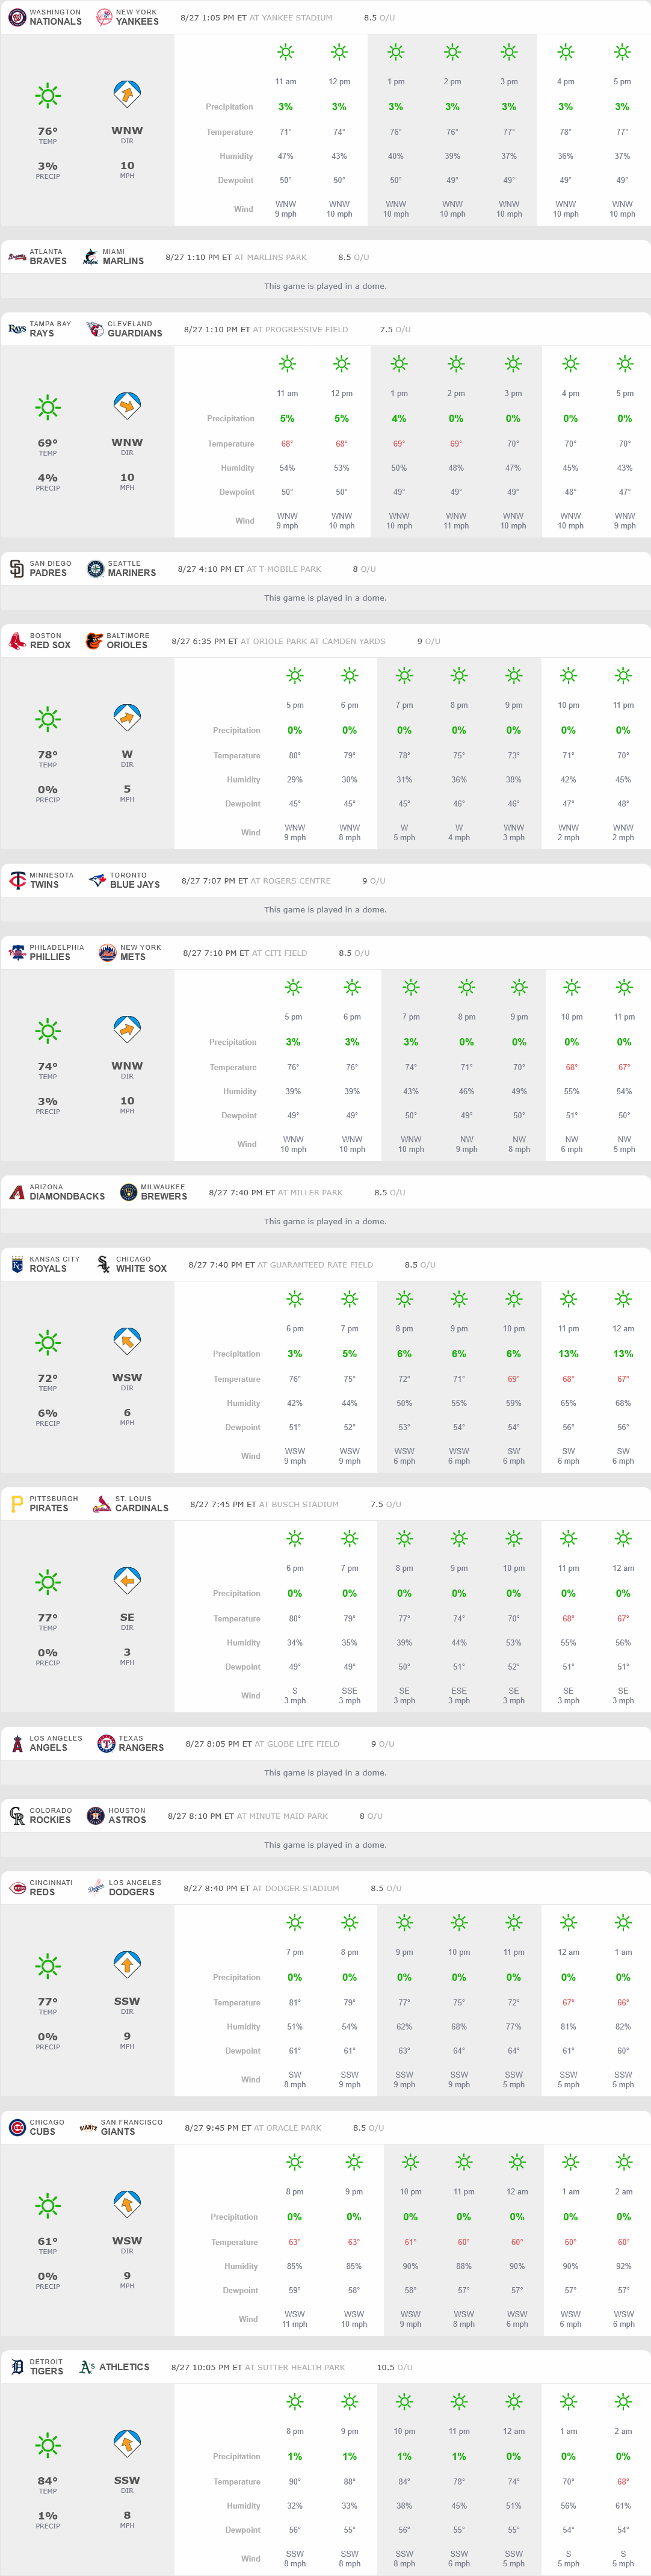Open the Philadelphia Phillies team name link
Image resolution: width=651 pixels, height=2576 pixels.
tap(57, 953)
